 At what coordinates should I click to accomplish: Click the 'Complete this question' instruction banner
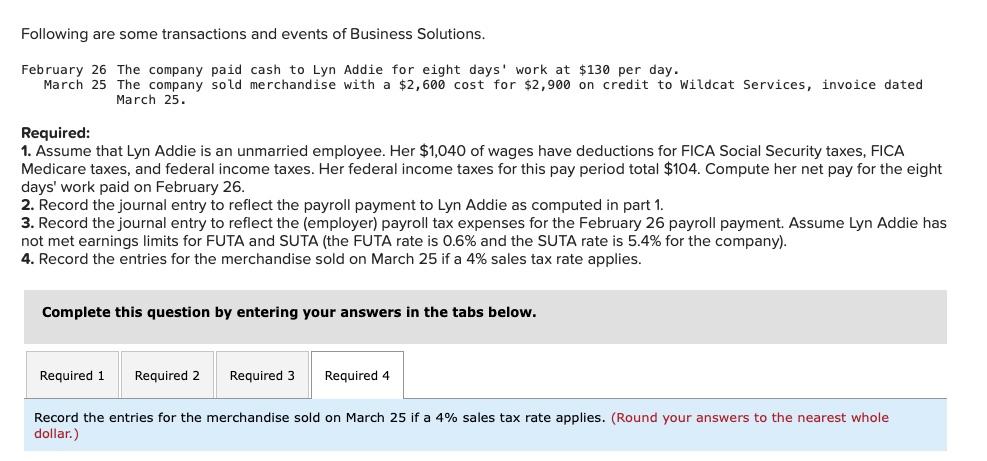tap(485, 317)
